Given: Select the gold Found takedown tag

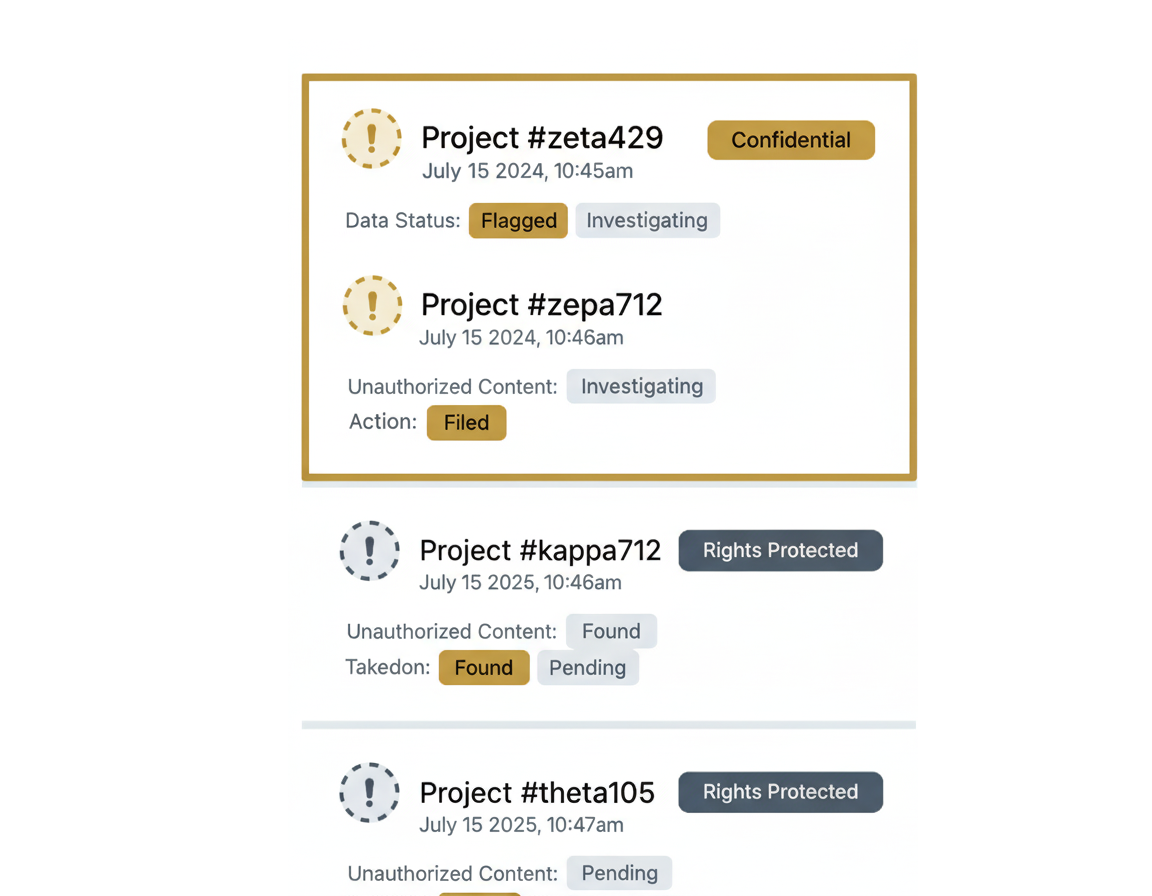Looking at the screenshot, I should click(484, 668).
